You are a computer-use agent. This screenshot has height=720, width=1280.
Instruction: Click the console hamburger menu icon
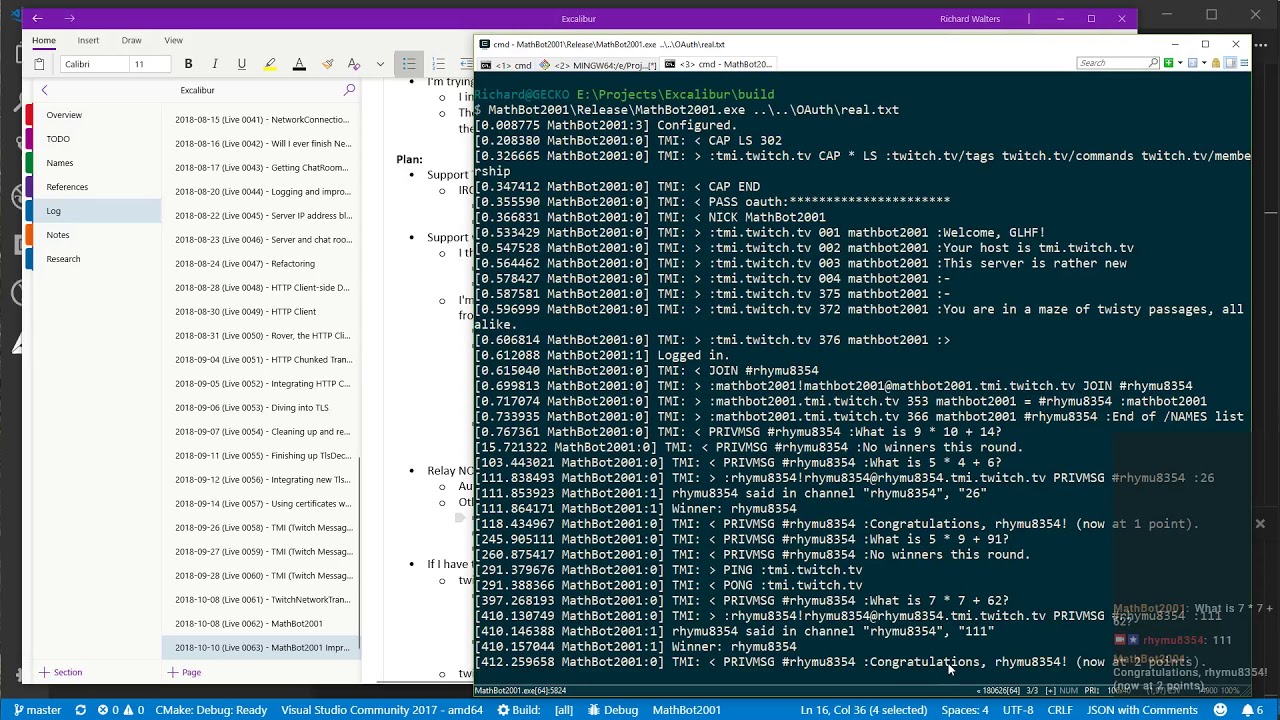1244,63
